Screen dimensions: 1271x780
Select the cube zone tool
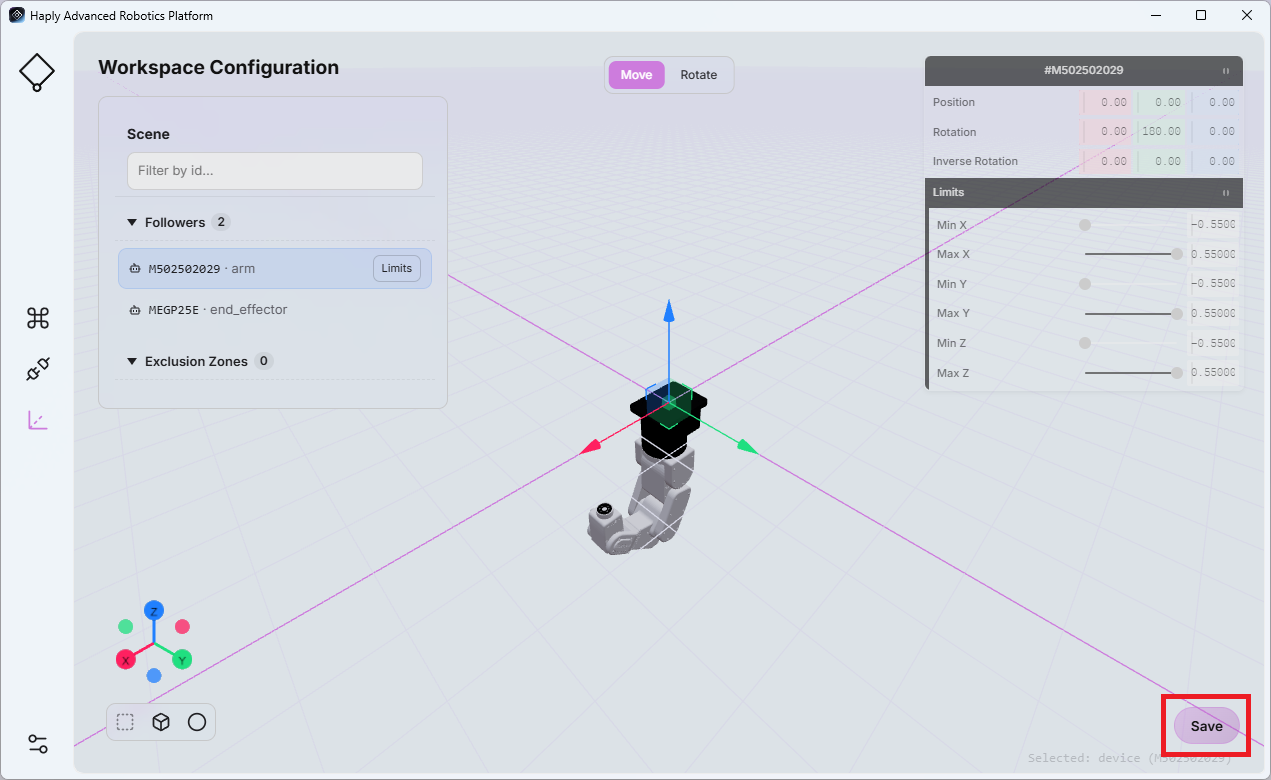click(161, 722)
